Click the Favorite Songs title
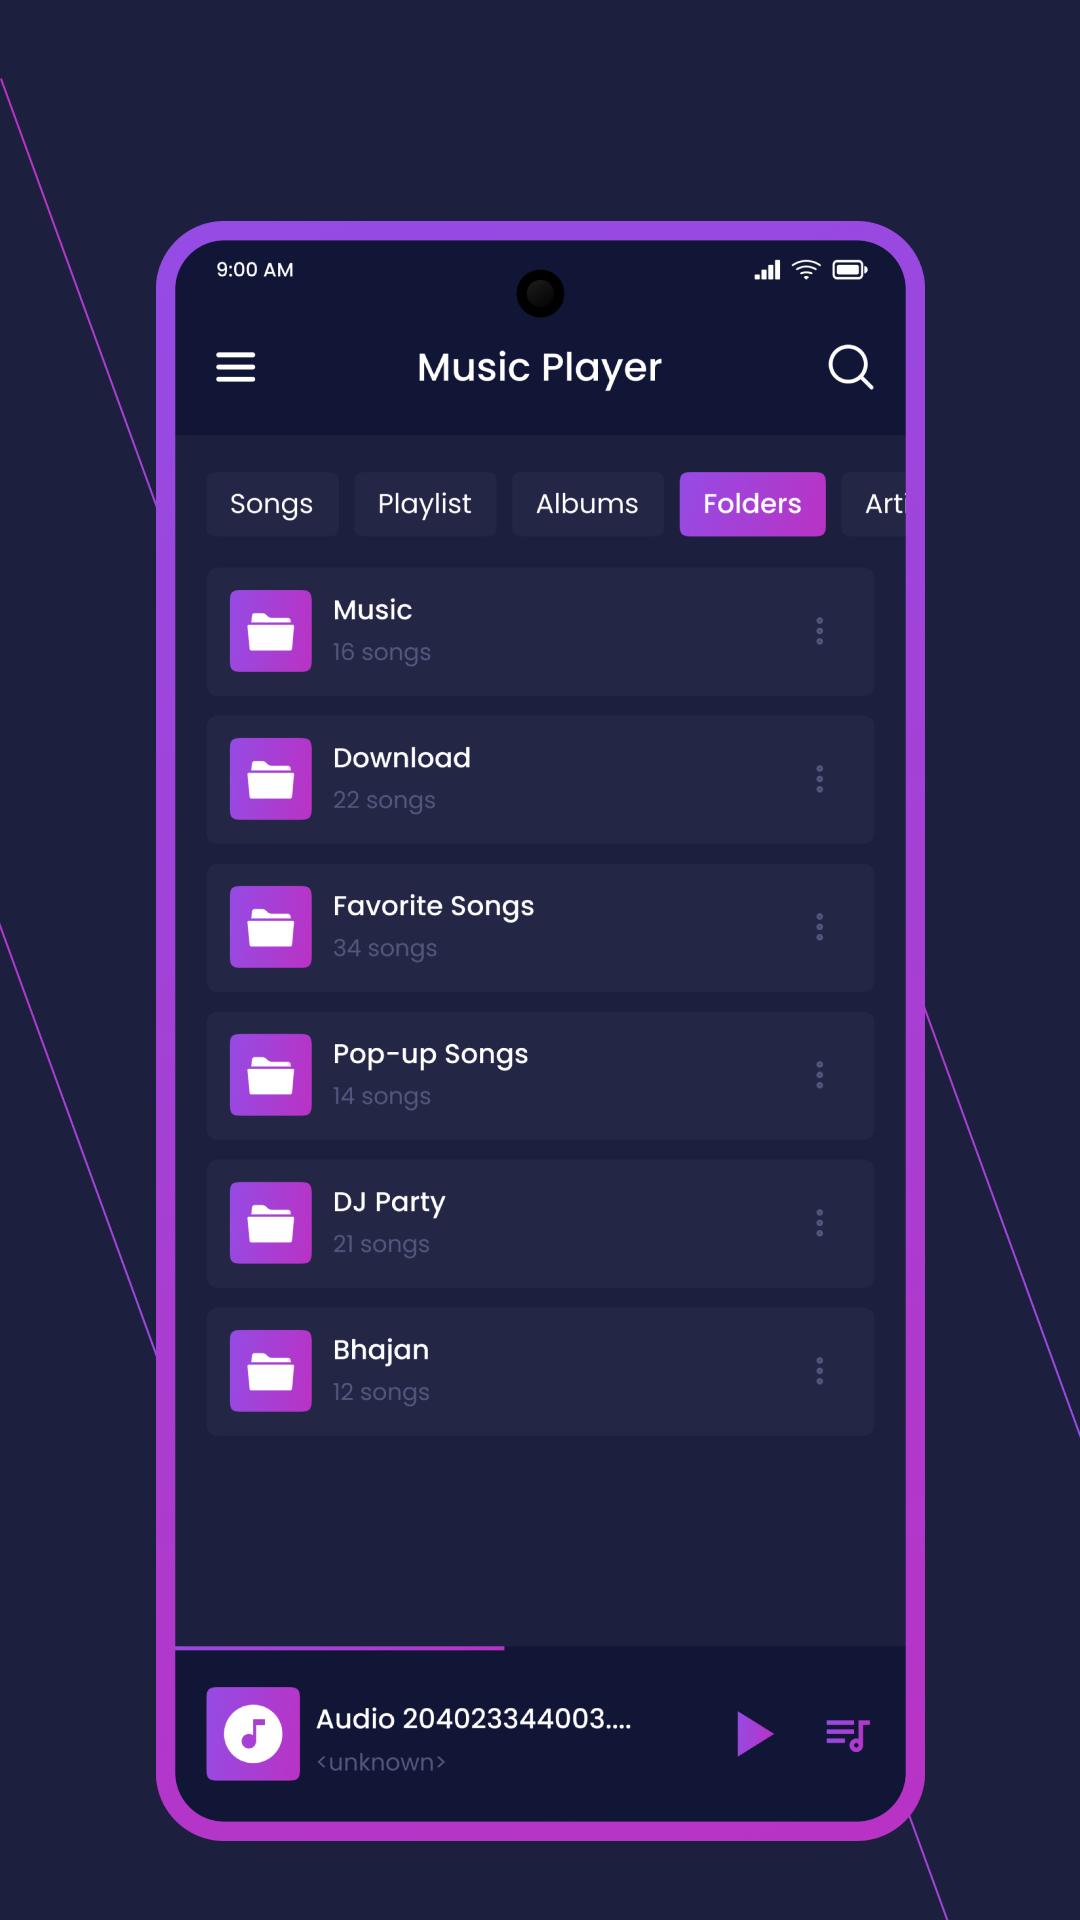Viewport: 1080px width, 1920px height. (x=434, y=907)
